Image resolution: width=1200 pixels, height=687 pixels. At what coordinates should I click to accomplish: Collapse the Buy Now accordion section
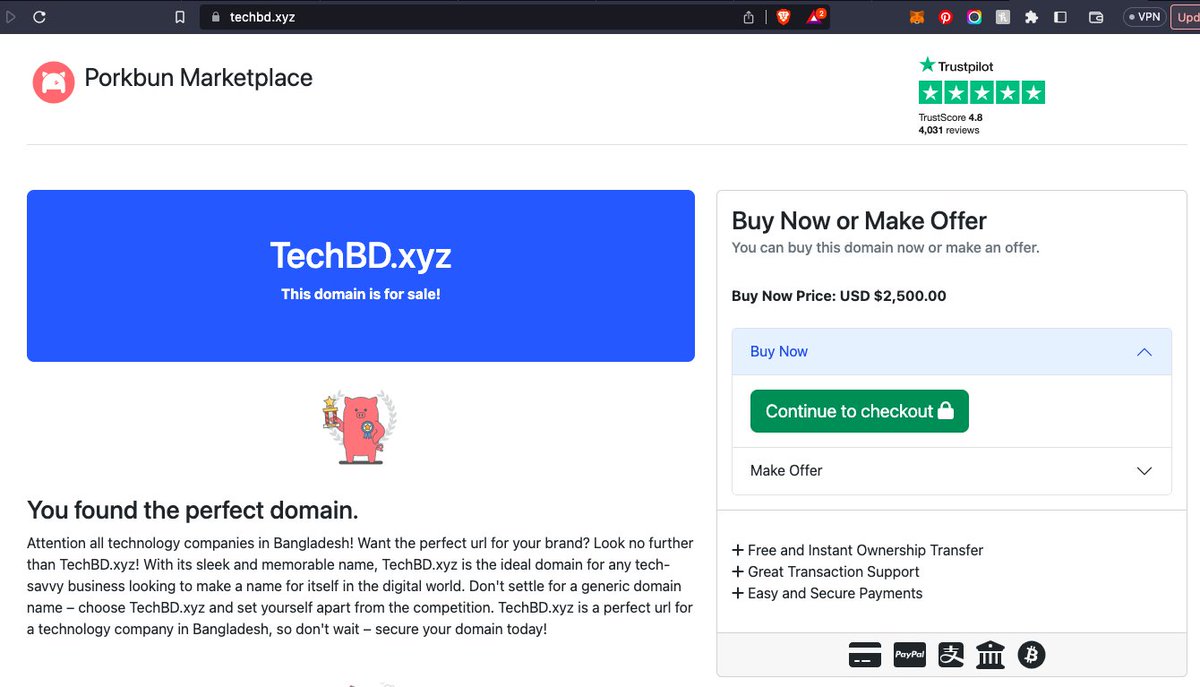(951, 351)
